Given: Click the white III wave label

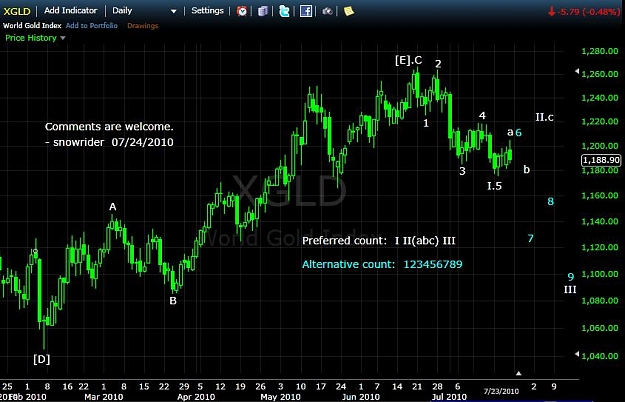Looking at the screenshot, I should (570, 289).
